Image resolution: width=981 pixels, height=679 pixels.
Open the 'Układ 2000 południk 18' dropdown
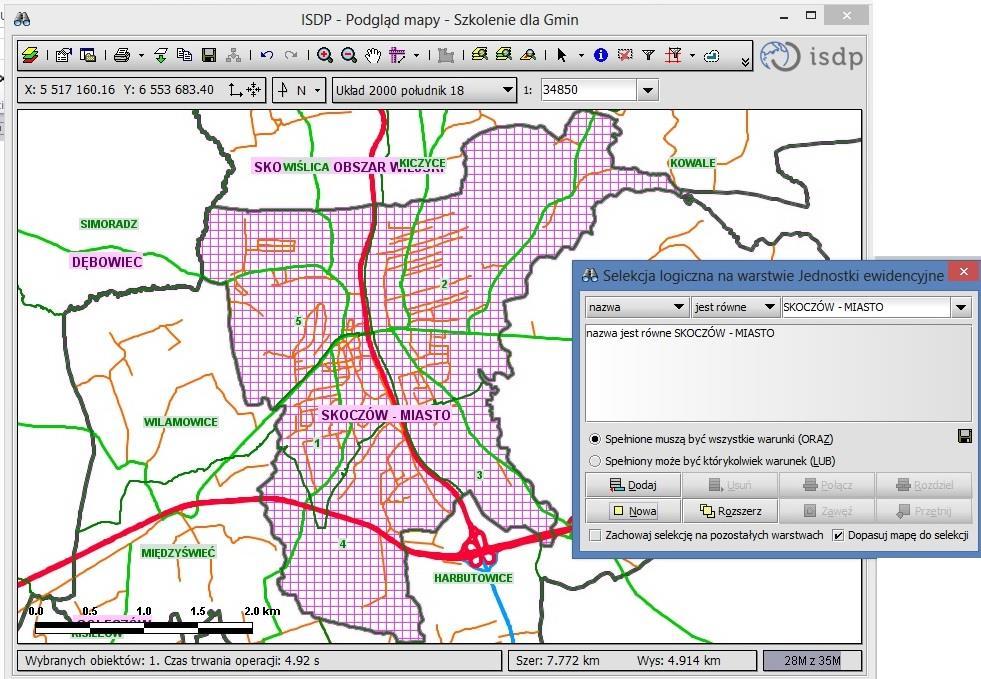[x=424, y=90]
